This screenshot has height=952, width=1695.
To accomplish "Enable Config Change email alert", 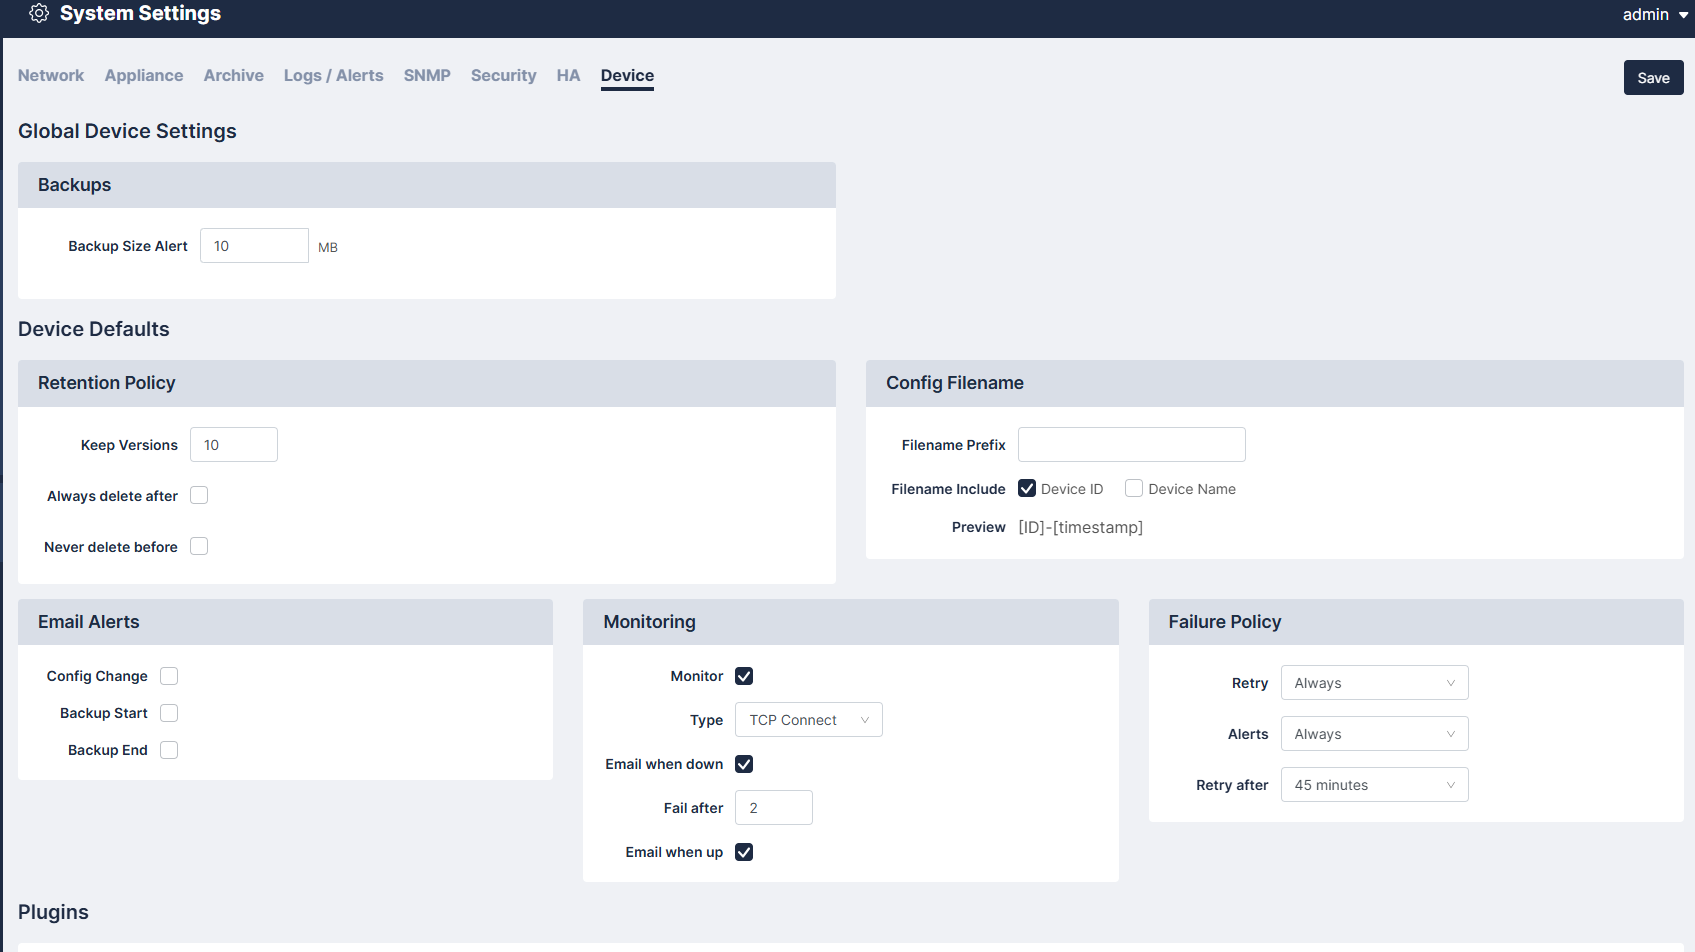I will (169, 677).
